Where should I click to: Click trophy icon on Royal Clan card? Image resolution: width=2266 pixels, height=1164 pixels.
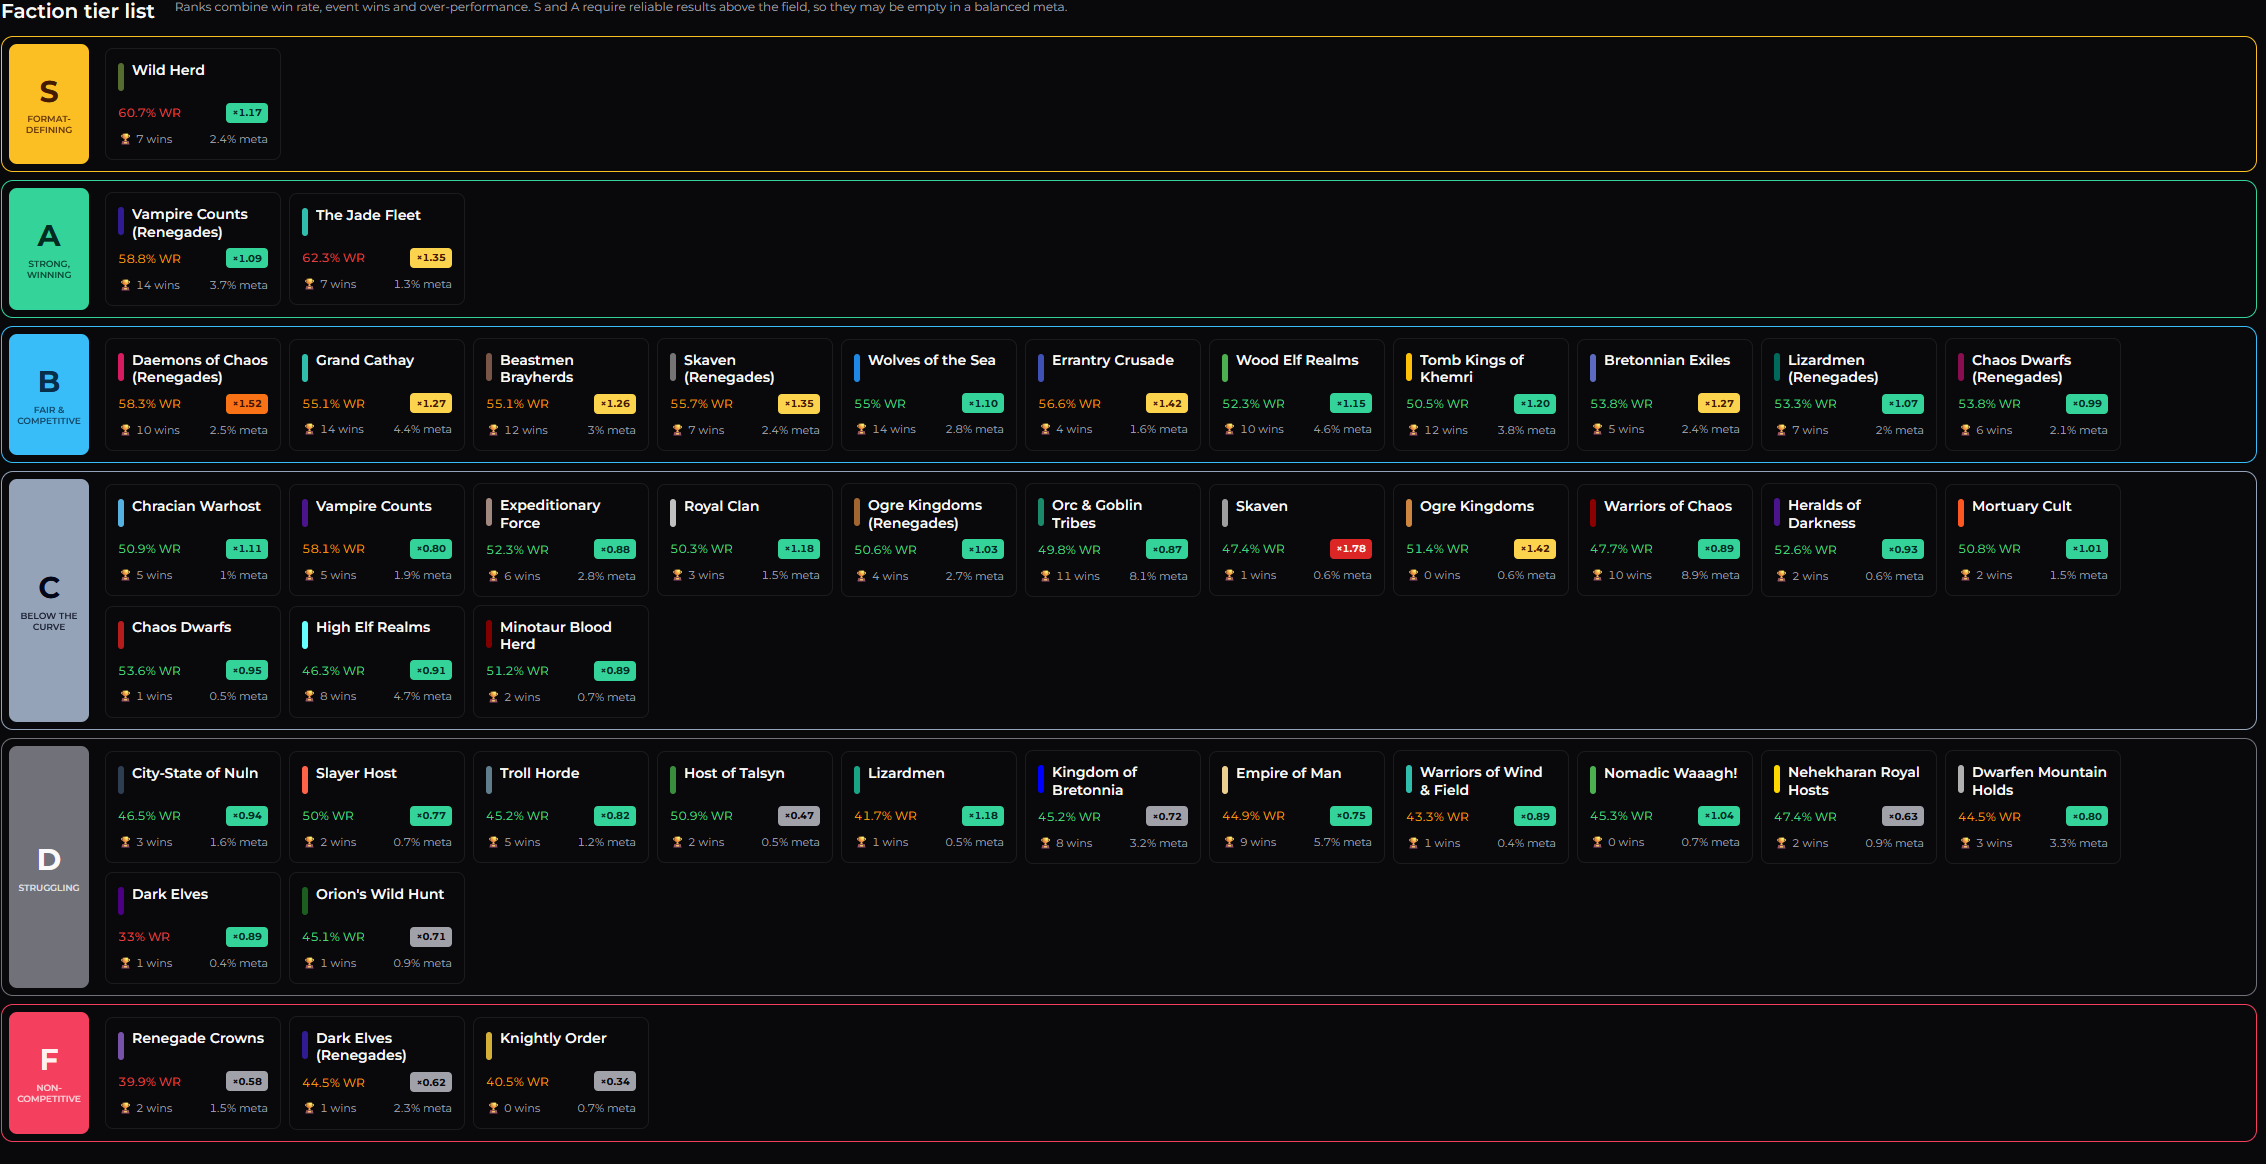[677, 575]
